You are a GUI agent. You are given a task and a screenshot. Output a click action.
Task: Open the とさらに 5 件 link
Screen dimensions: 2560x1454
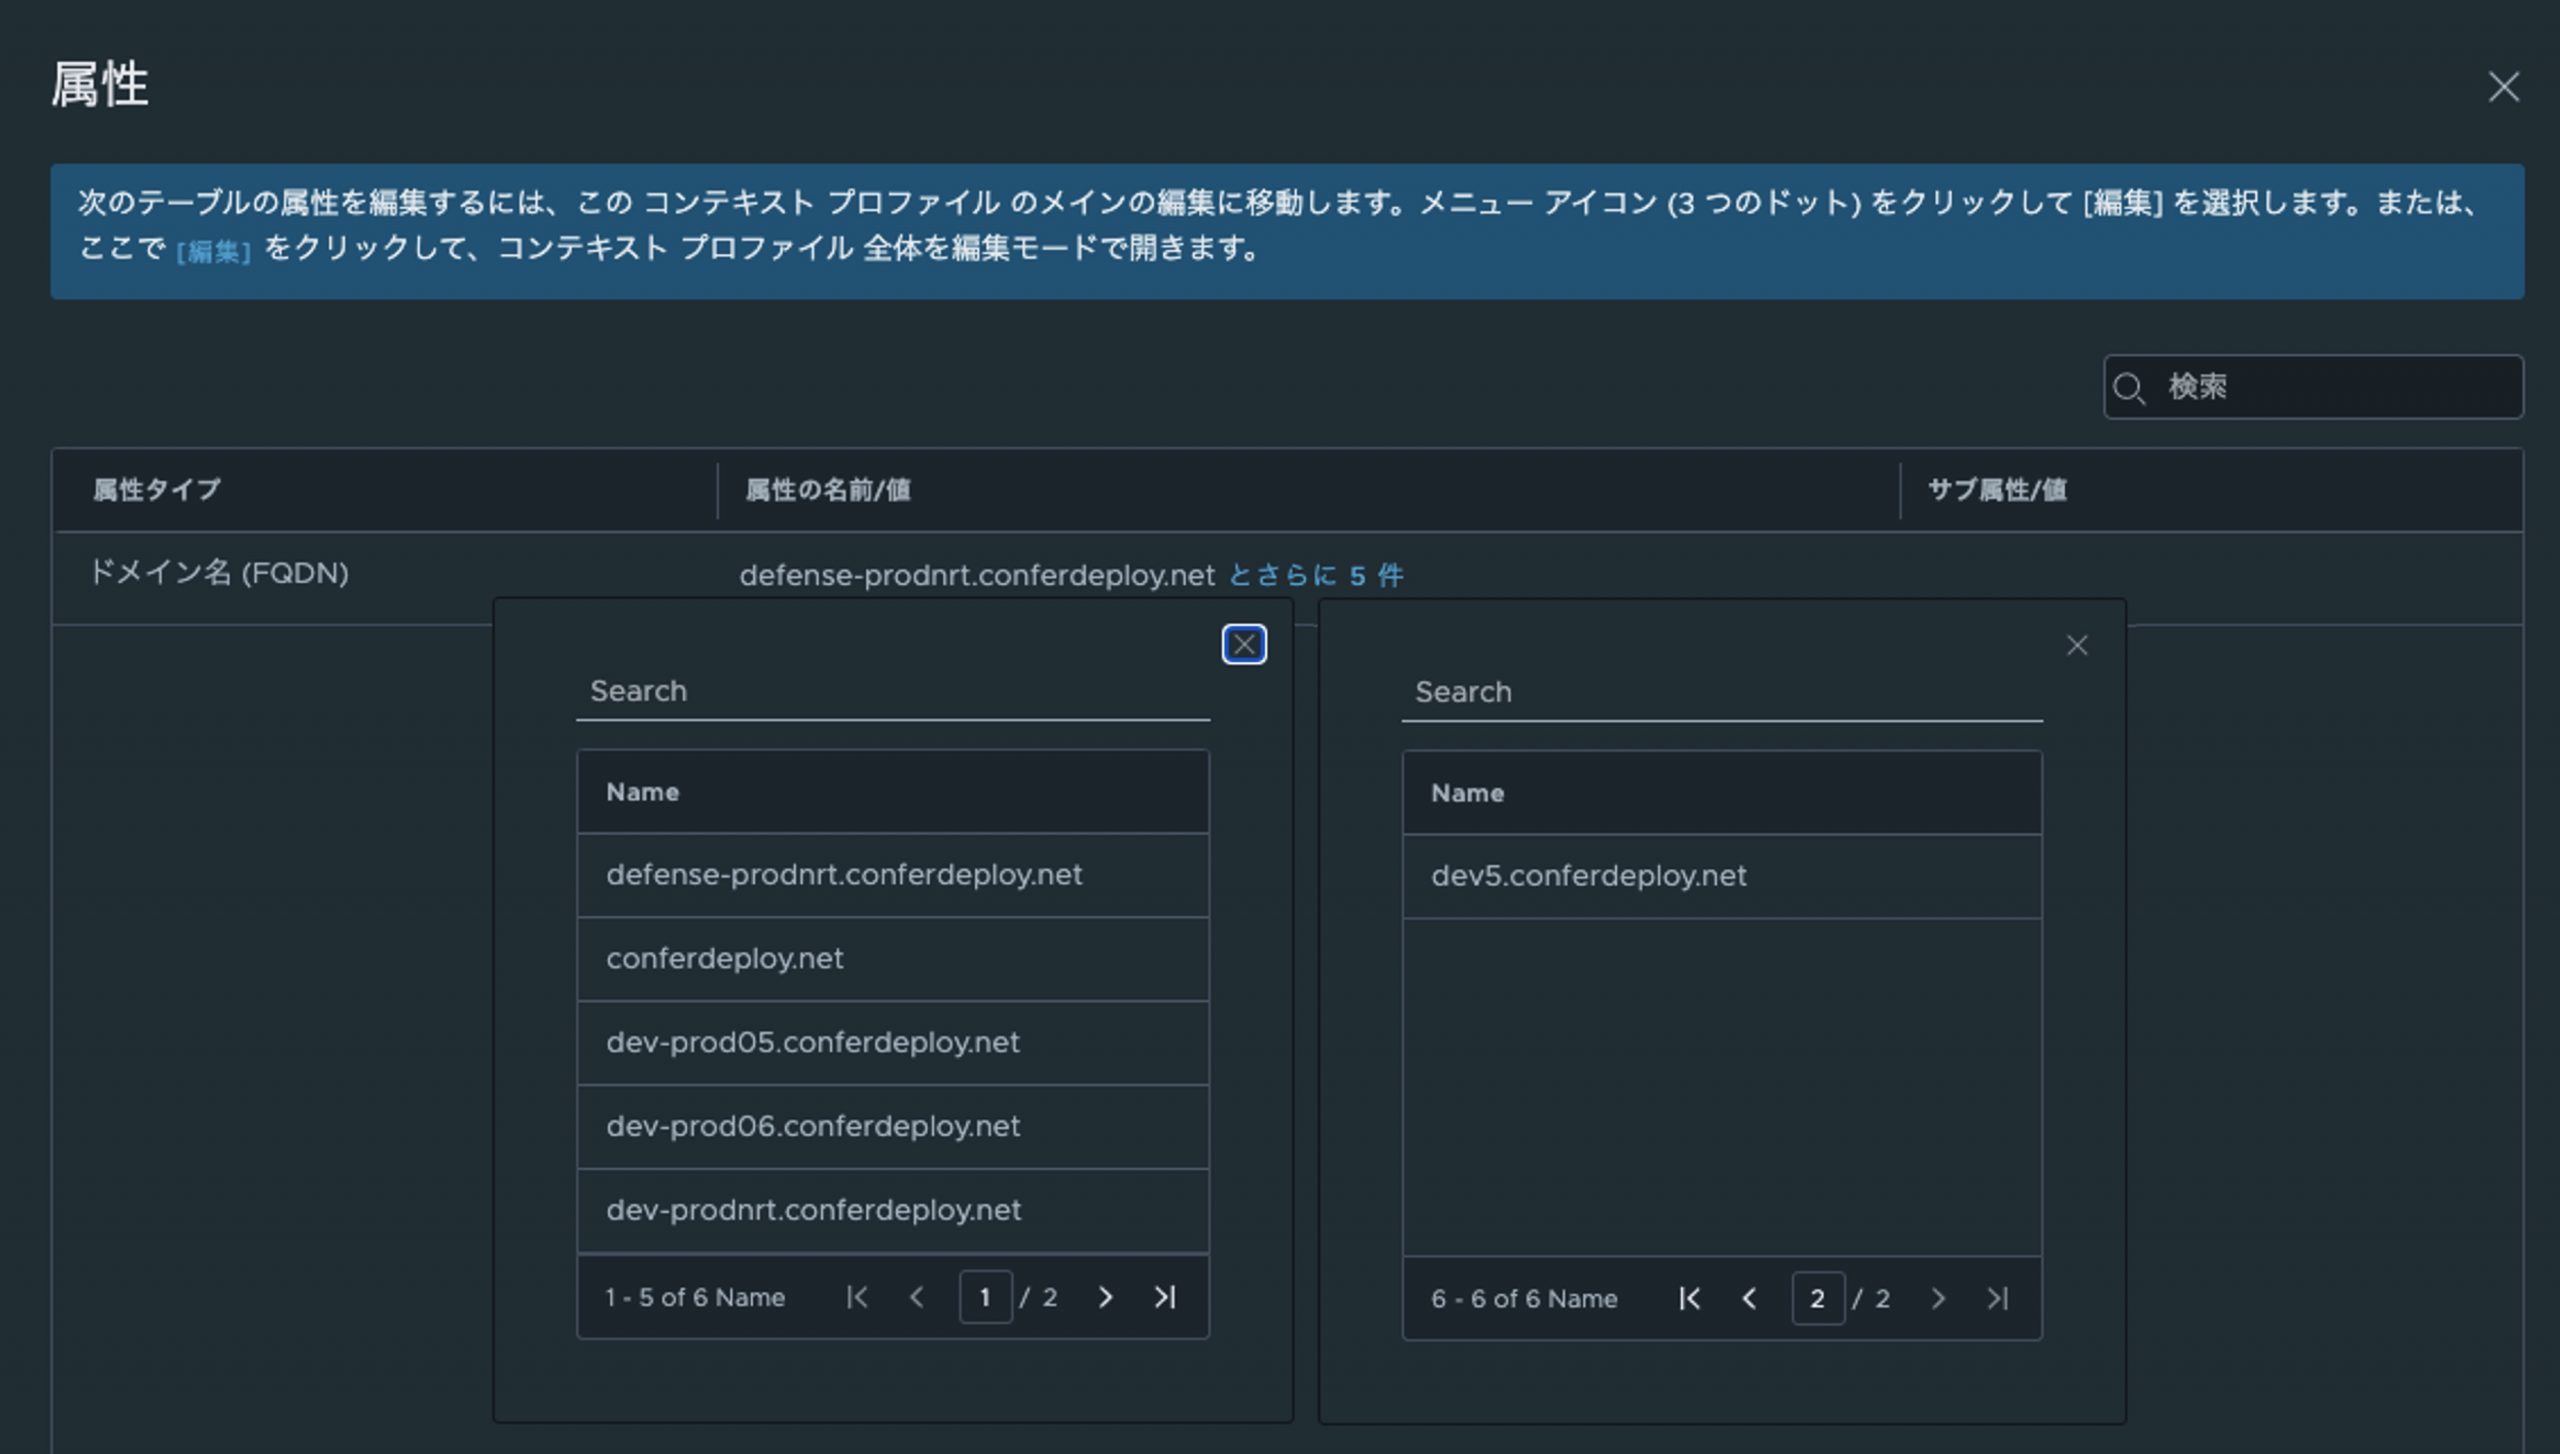1316,575
